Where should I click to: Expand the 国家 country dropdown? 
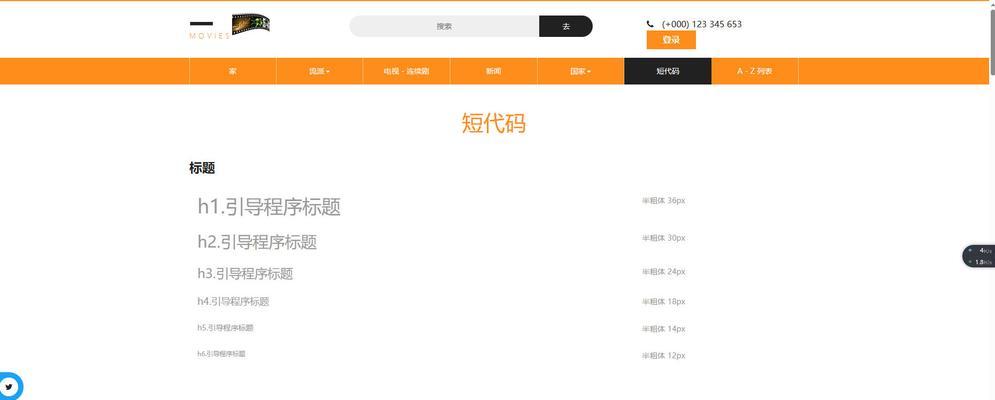581,71
